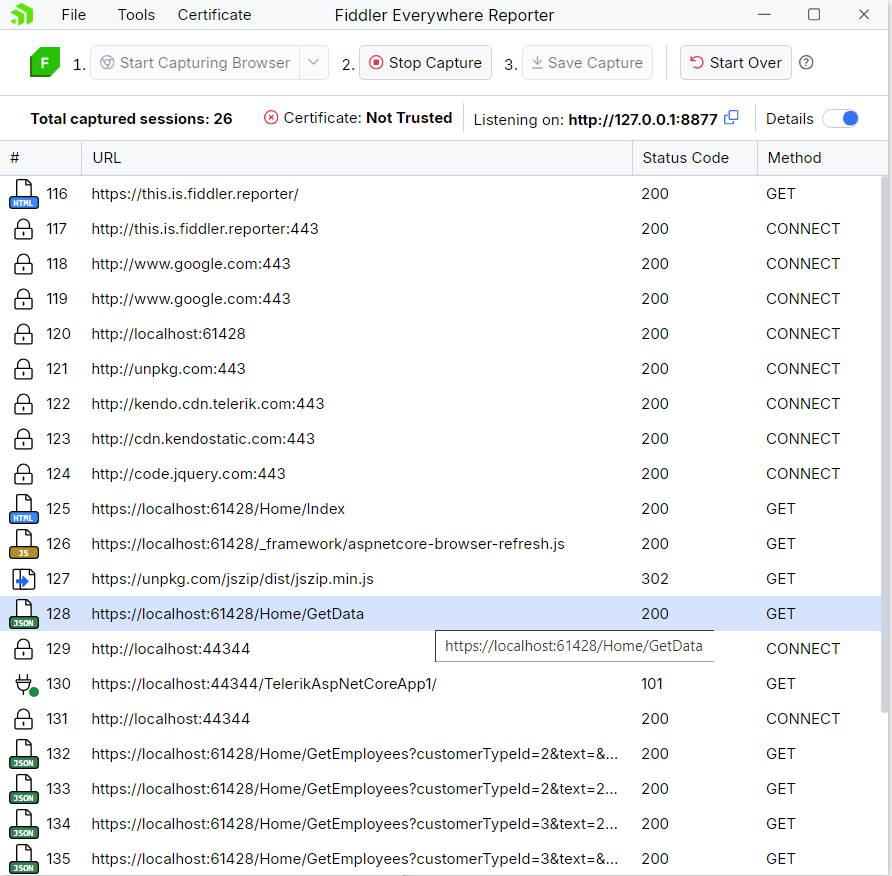
Task: Click HTML icon of session 116
Action: 23,194
